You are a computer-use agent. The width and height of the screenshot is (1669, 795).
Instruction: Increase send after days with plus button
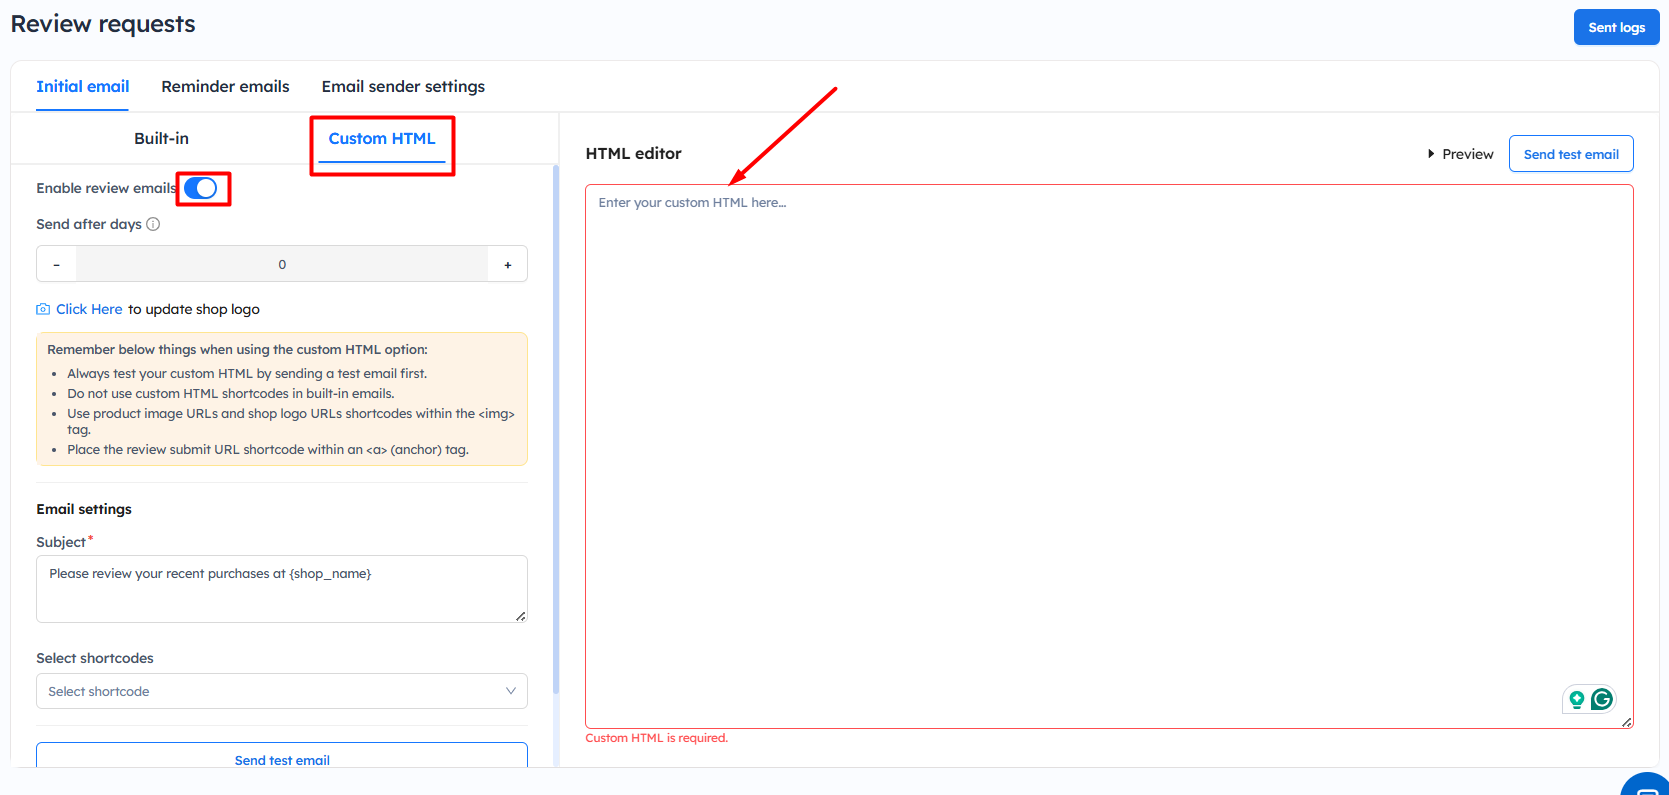click(508, 264)
